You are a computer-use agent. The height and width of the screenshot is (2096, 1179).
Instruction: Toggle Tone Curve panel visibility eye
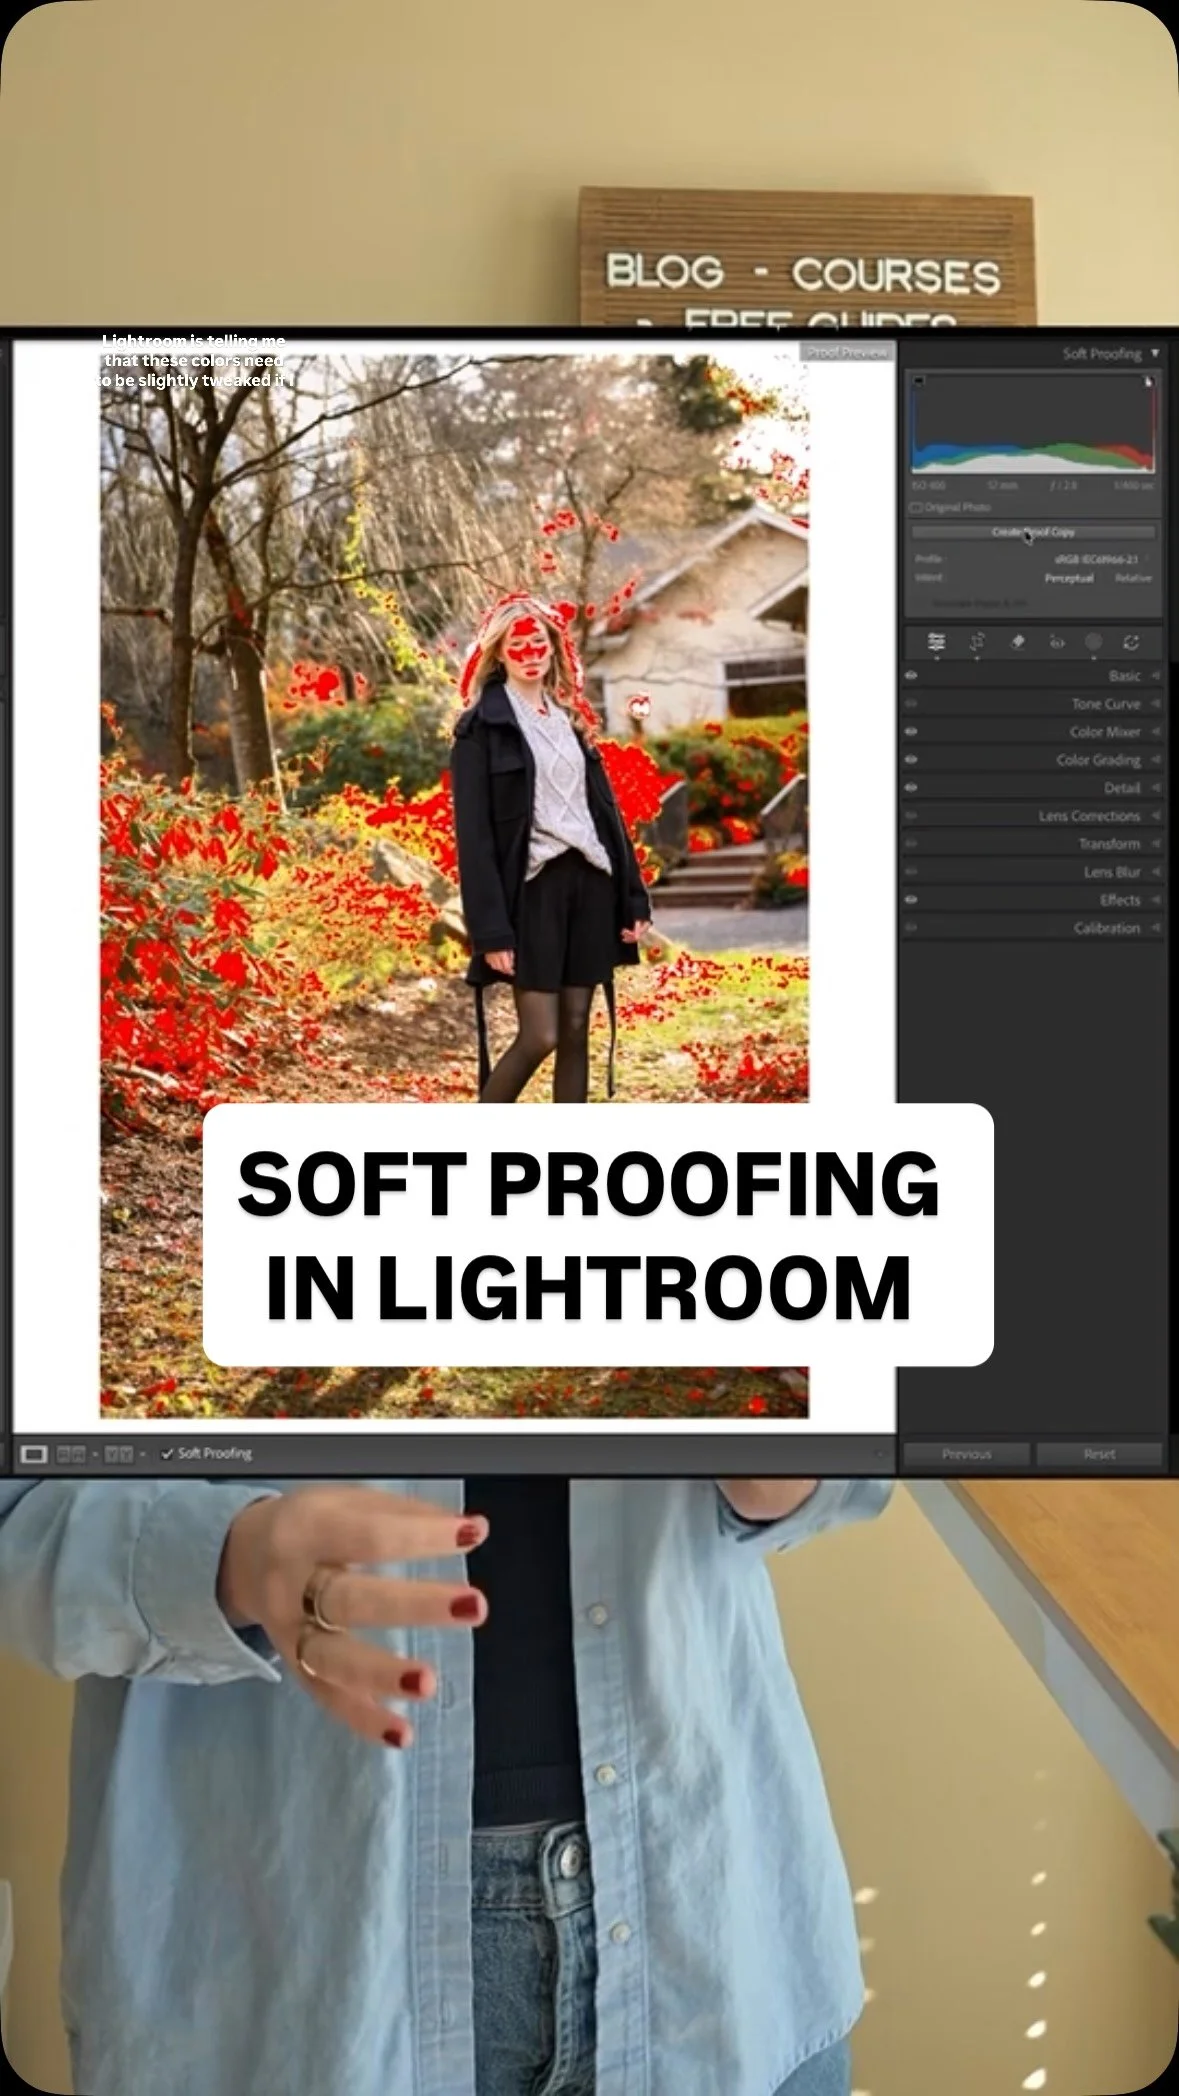click(911, 704)
